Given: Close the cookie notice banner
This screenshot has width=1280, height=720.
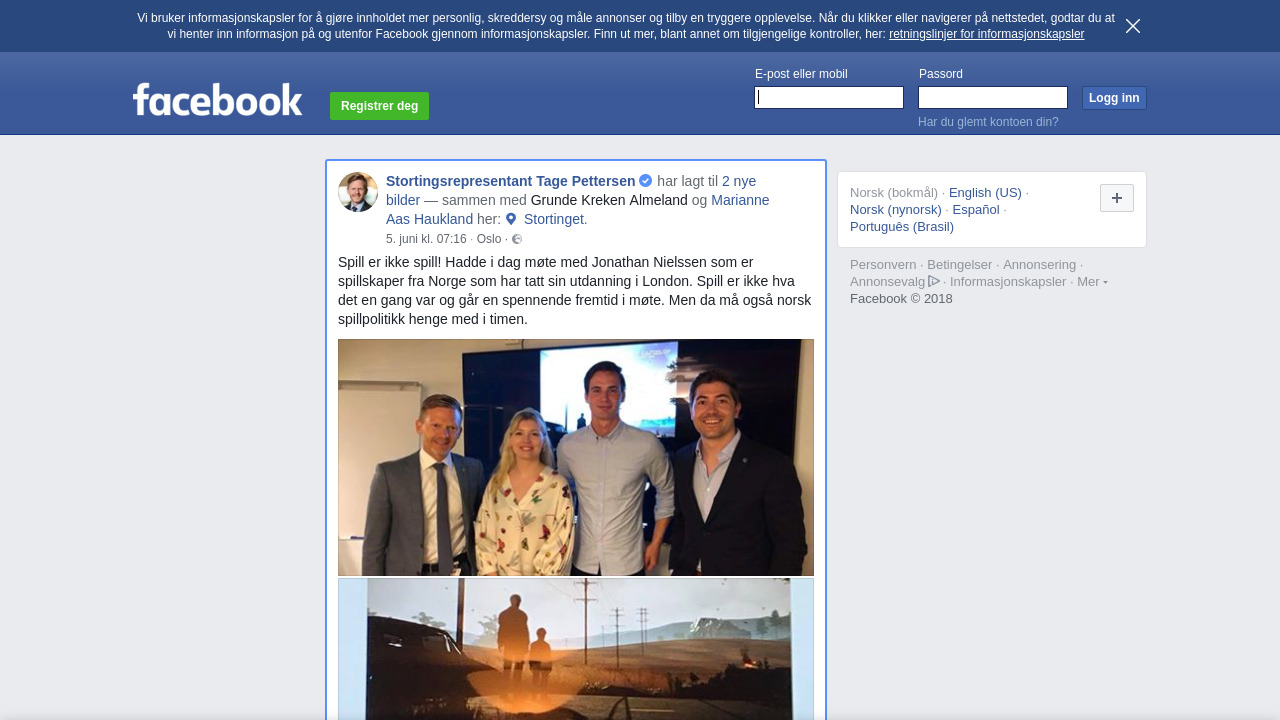Looking at the screenshot, I should 1133,26.
